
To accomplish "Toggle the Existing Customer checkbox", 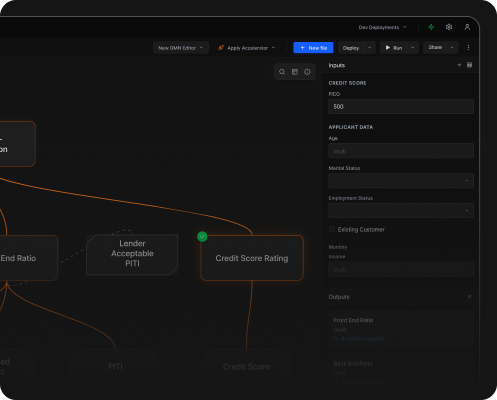I will 332,229.
